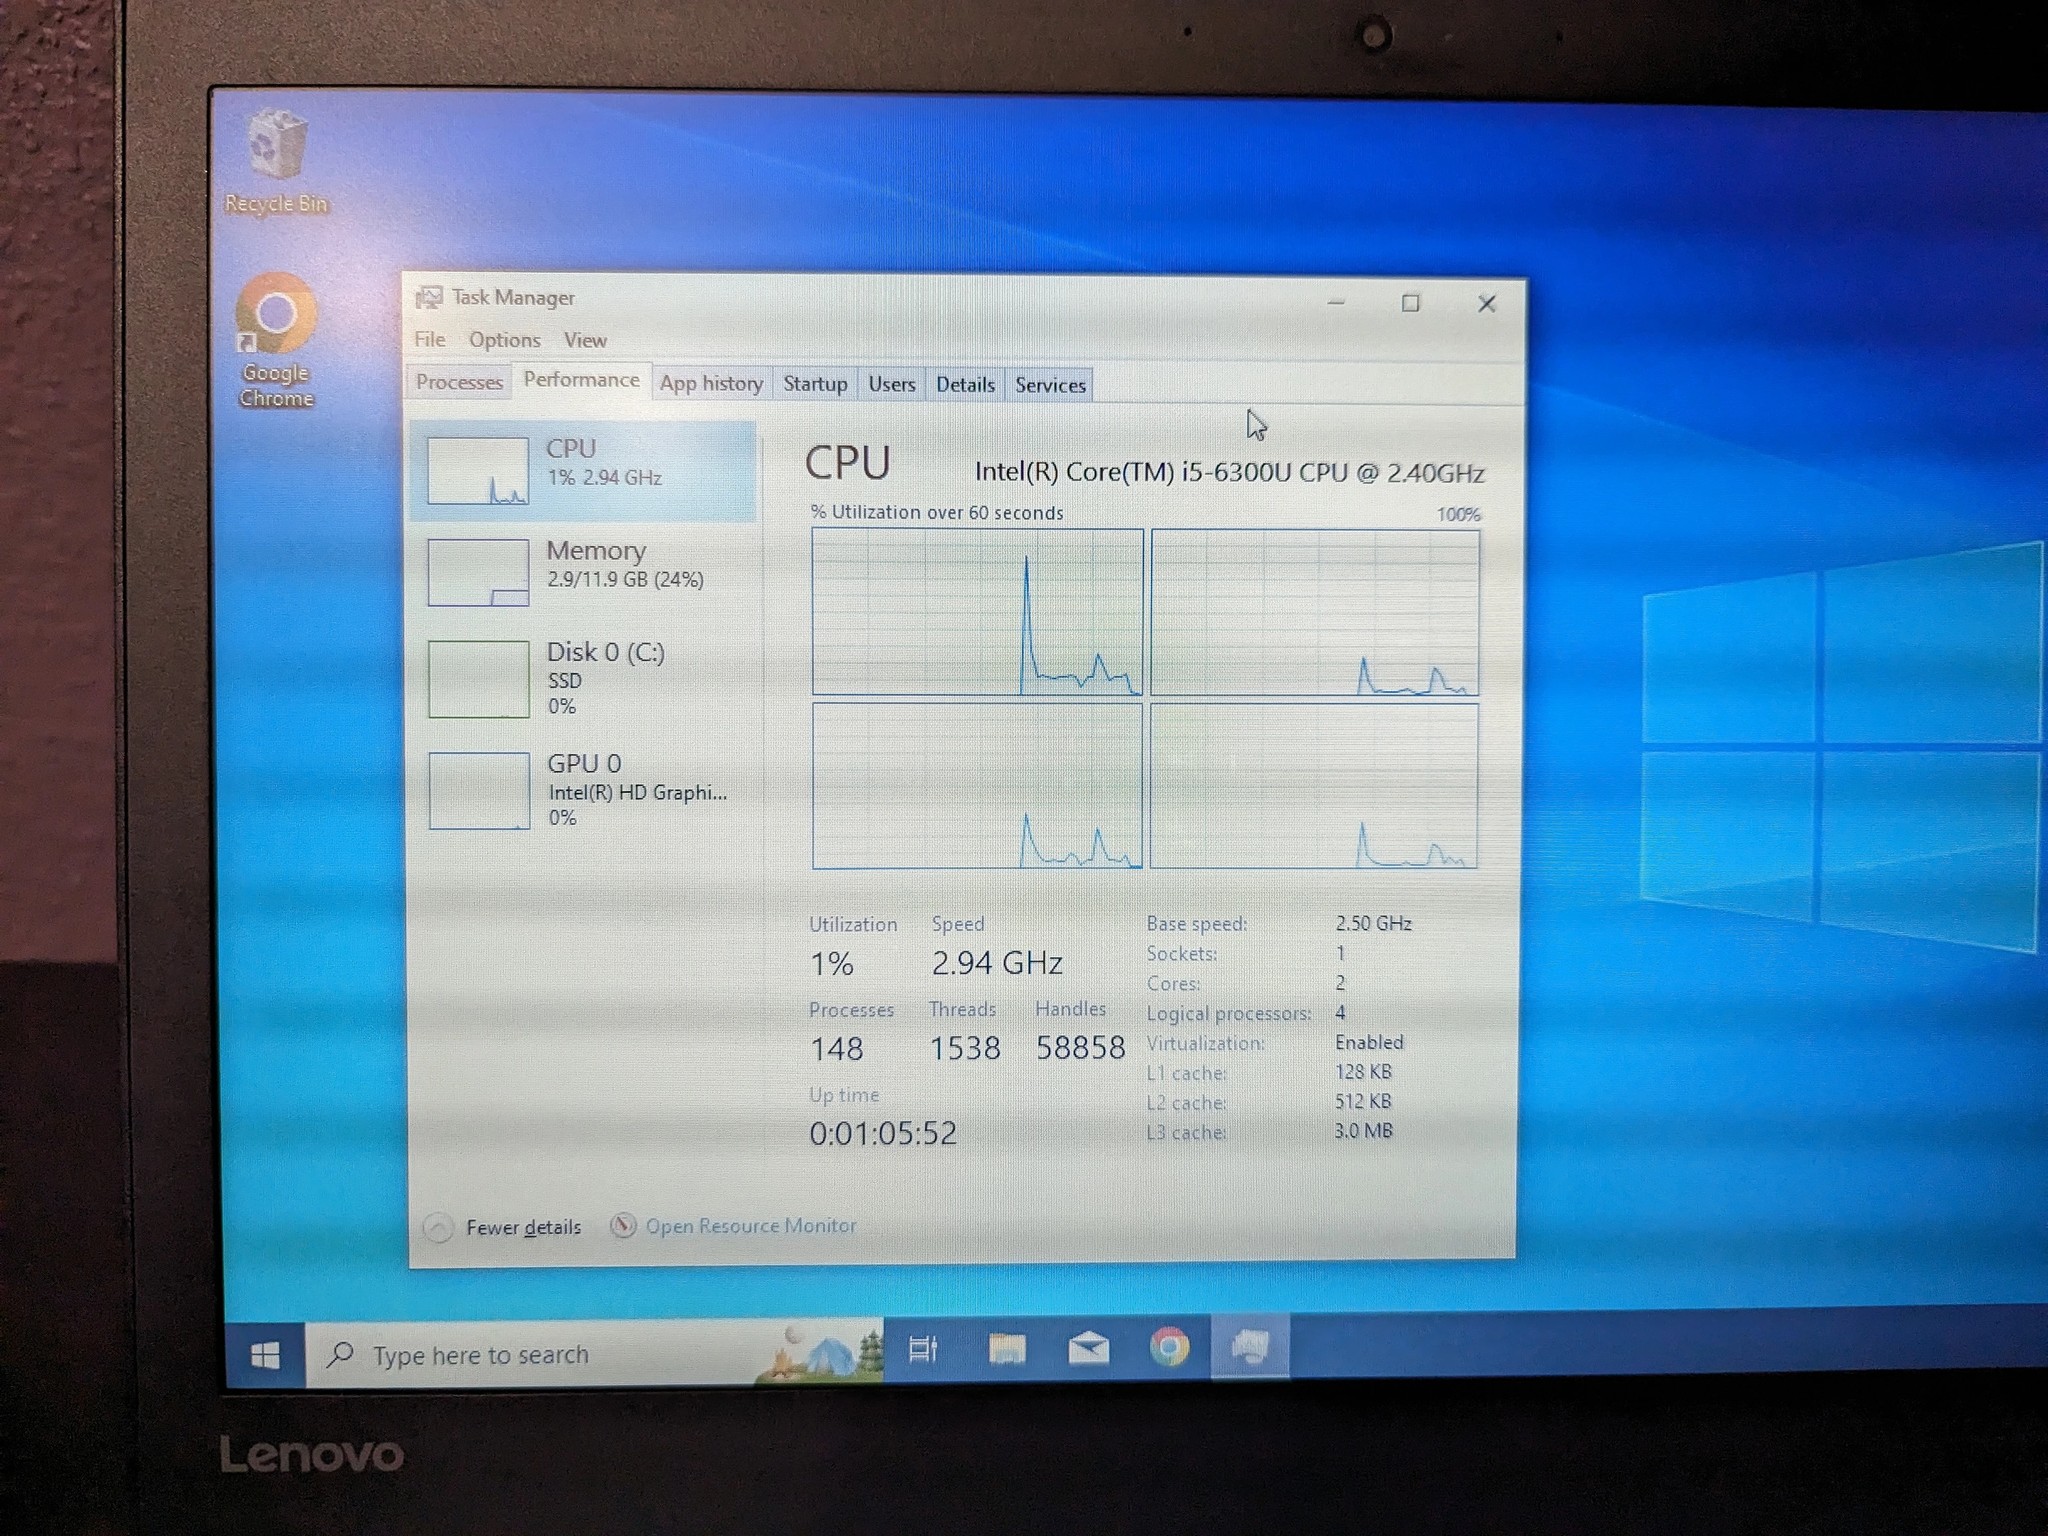This screenshot has width=2048, height=1536.
Task: Click the 2.94 GHz speed value
Action: [x=997, y=962]
